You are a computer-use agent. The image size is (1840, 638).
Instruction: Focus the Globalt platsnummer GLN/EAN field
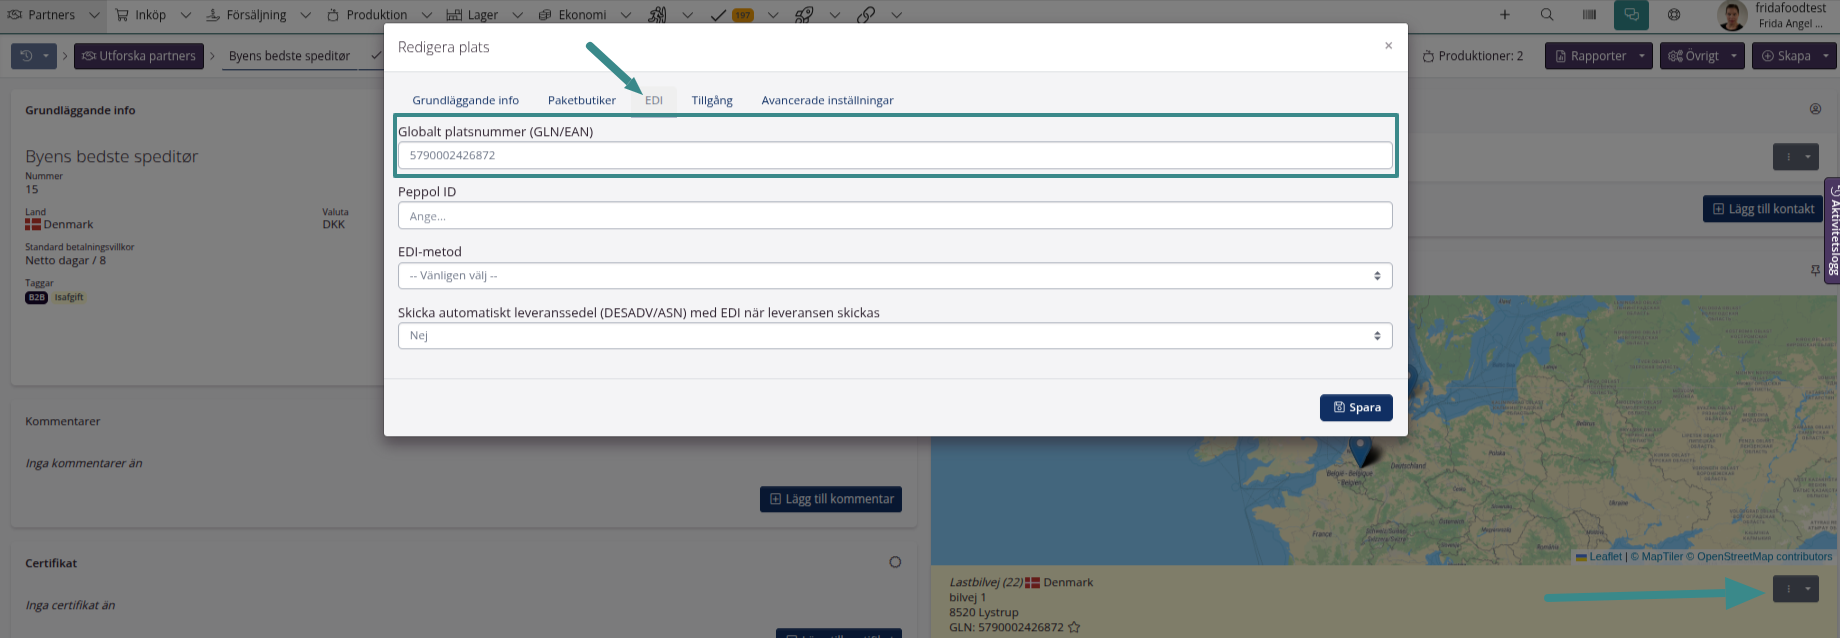coord(895,155)
